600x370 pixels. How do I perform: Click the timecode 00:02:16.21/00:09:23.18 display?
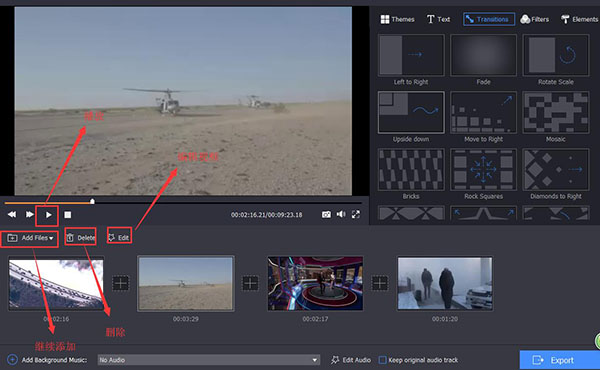tap(266, 215)
